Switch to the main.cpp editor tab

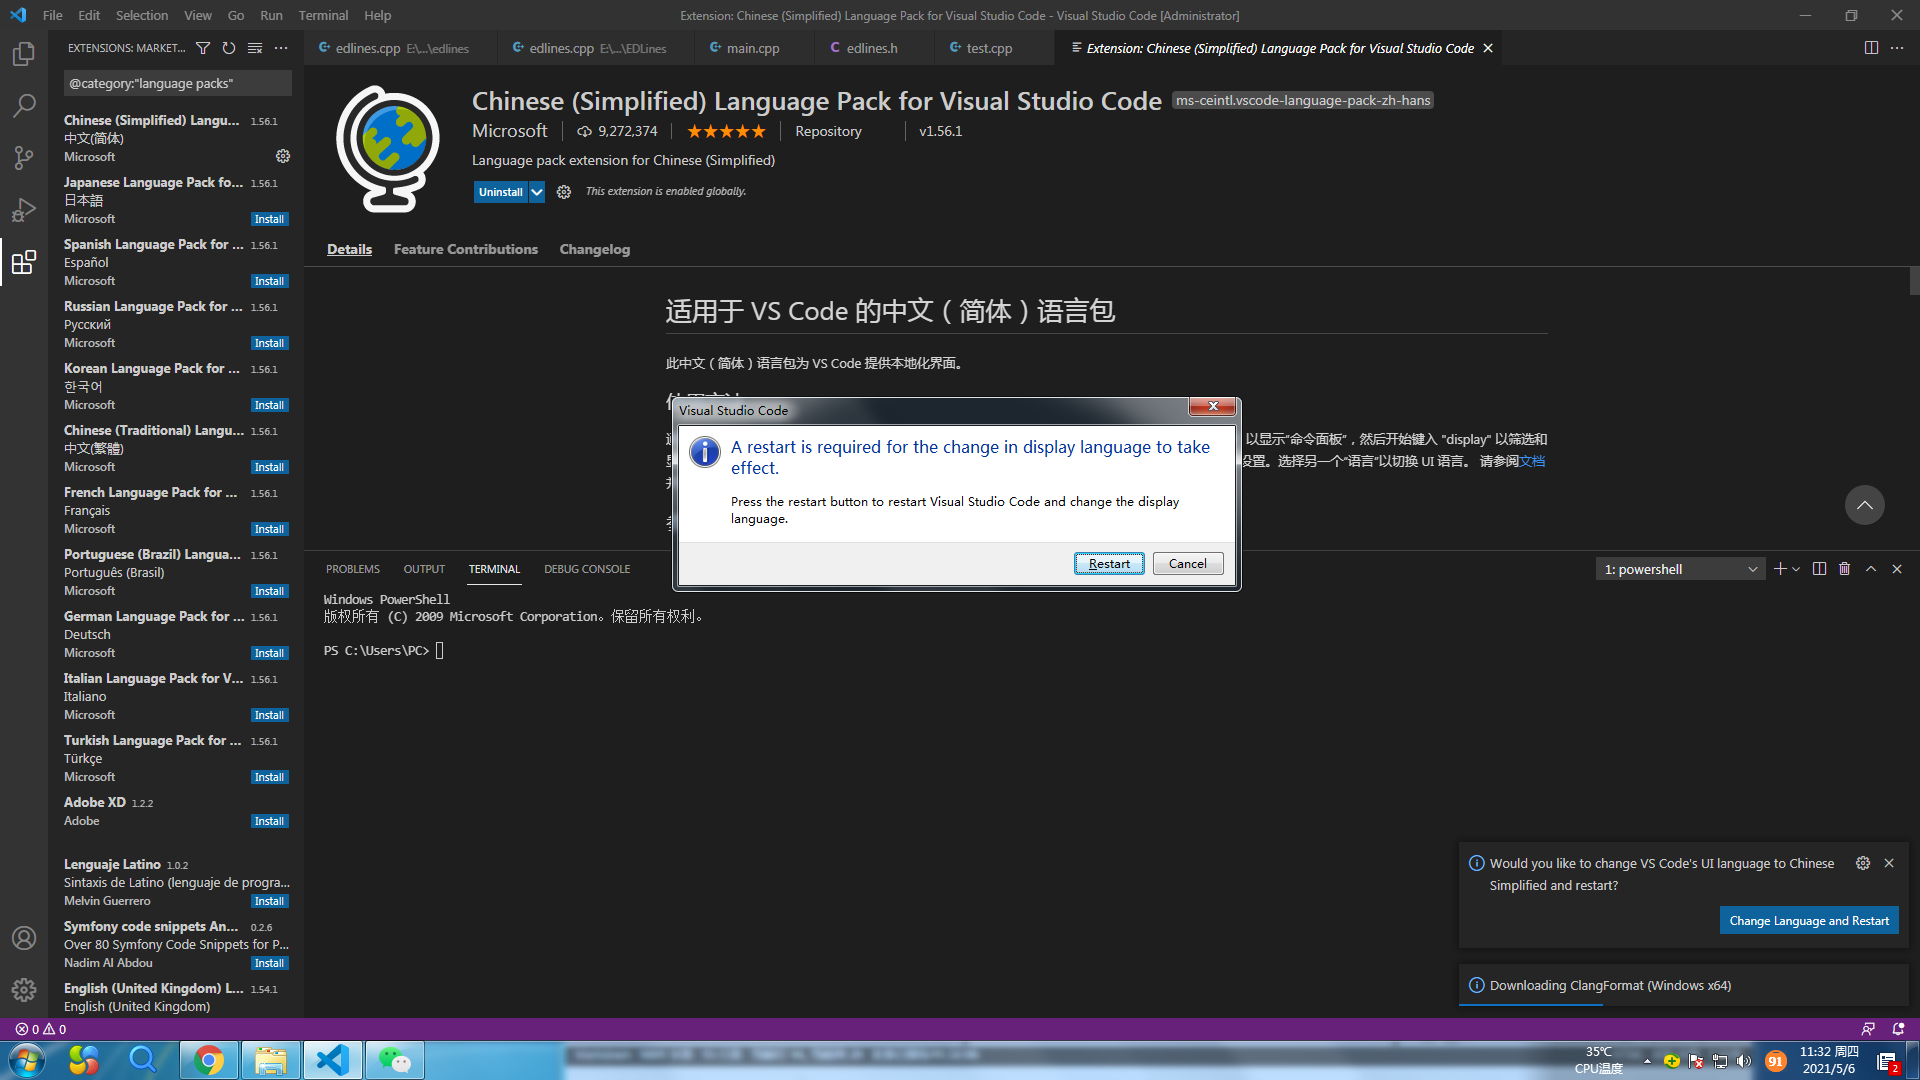click(752, 48)
